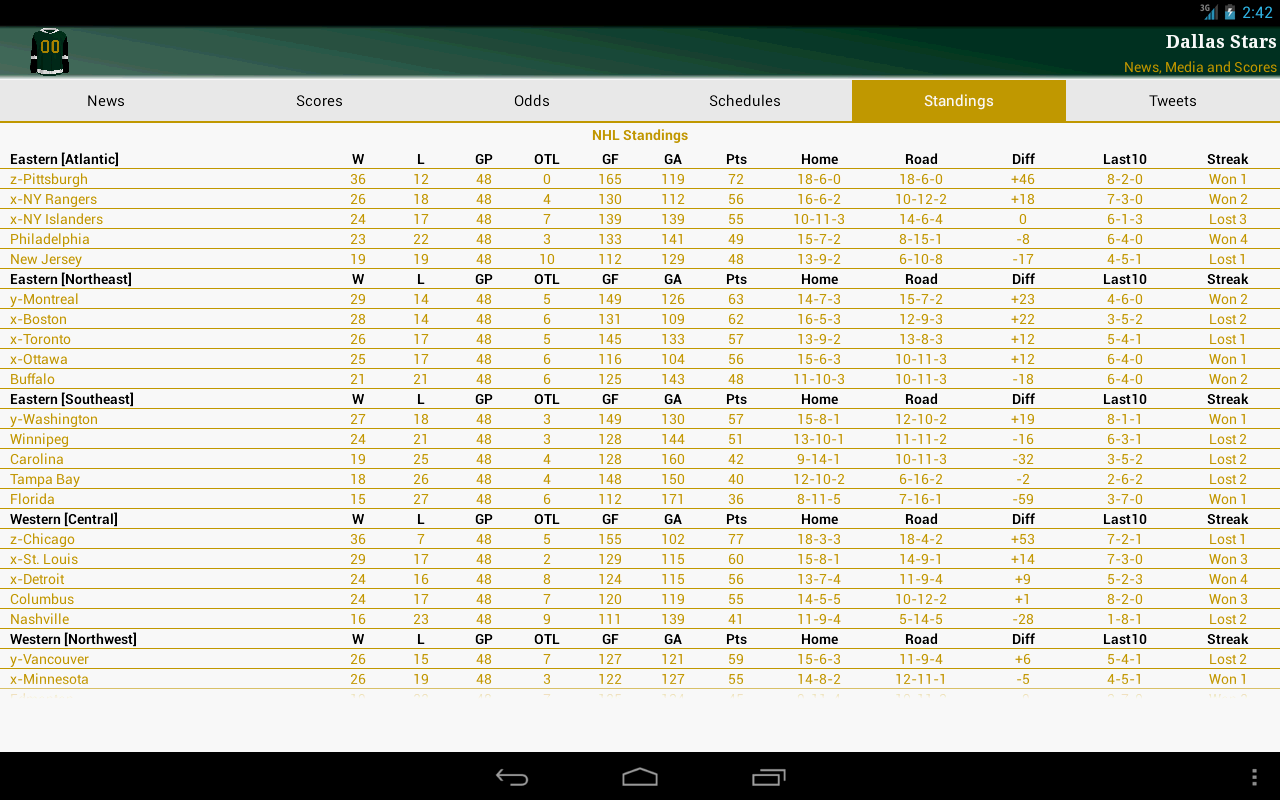Tap the Carolina team name

(37, 459)
